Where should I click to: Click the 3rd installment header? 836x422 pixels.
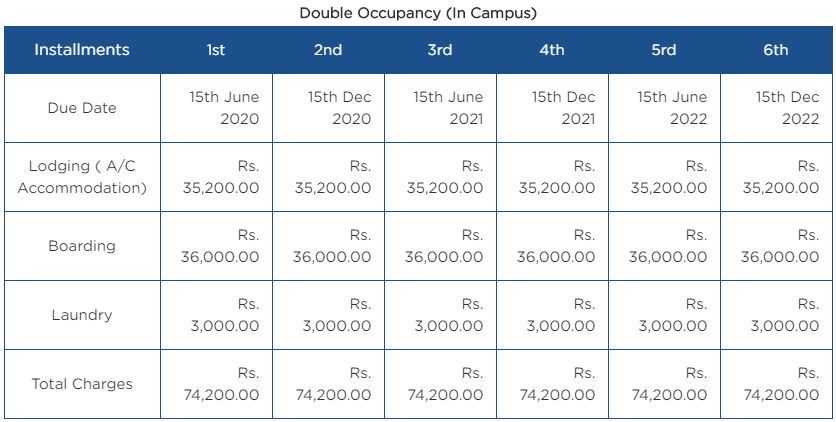[x=440, y=50]
